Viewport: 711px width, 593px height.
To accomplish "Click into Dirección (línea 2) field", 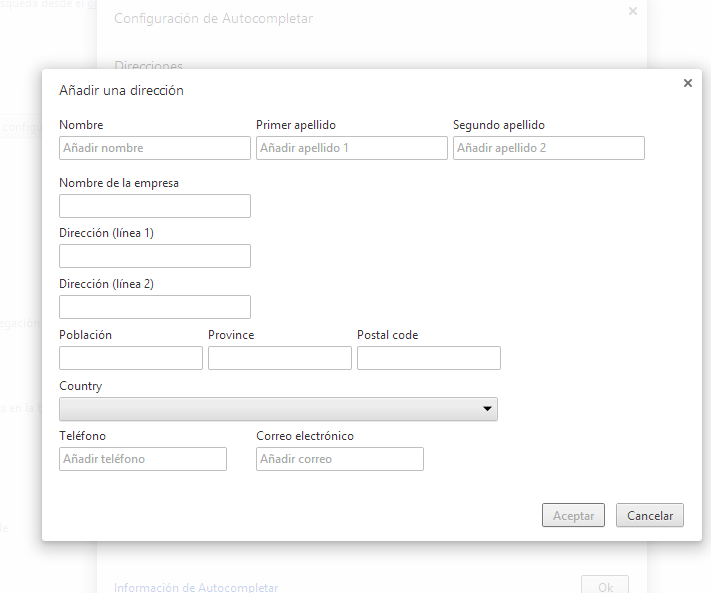I will click(155, 307).
